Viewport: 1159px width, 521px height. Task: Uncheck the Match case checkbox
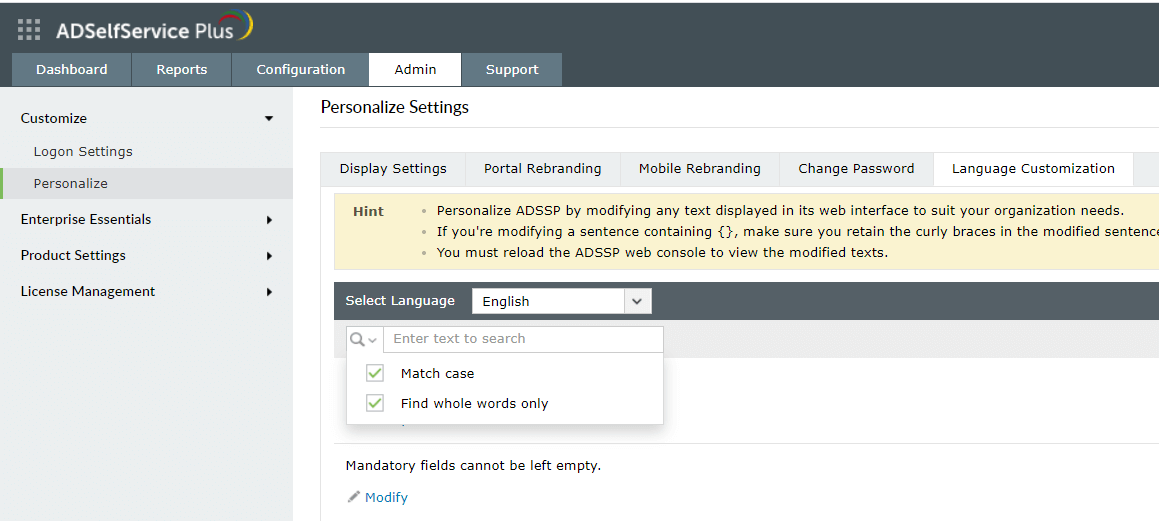click(375, 373)
